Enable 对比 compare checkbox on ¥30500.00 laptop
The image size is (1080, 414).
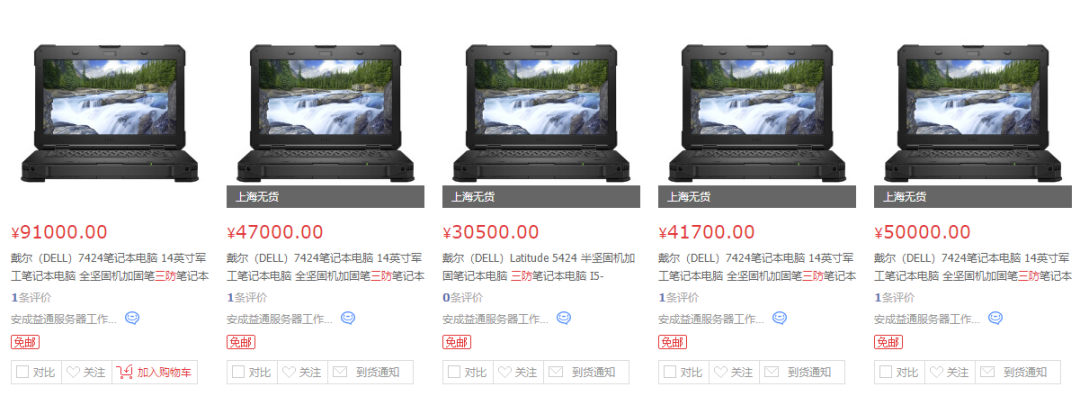click(454, 372)
